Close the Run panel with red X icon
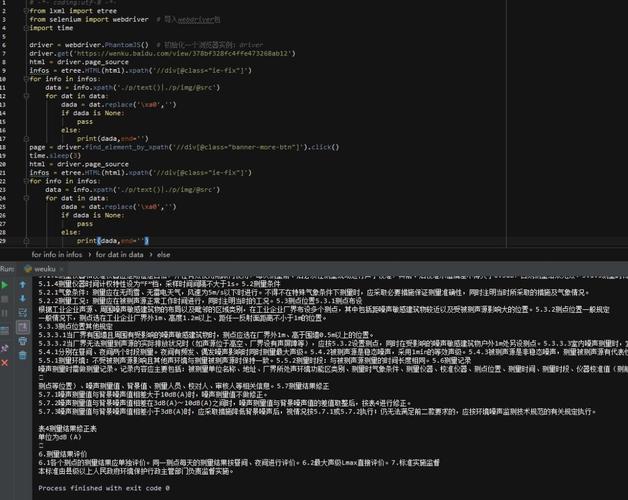The image size is (628, 500). (4, 363)
